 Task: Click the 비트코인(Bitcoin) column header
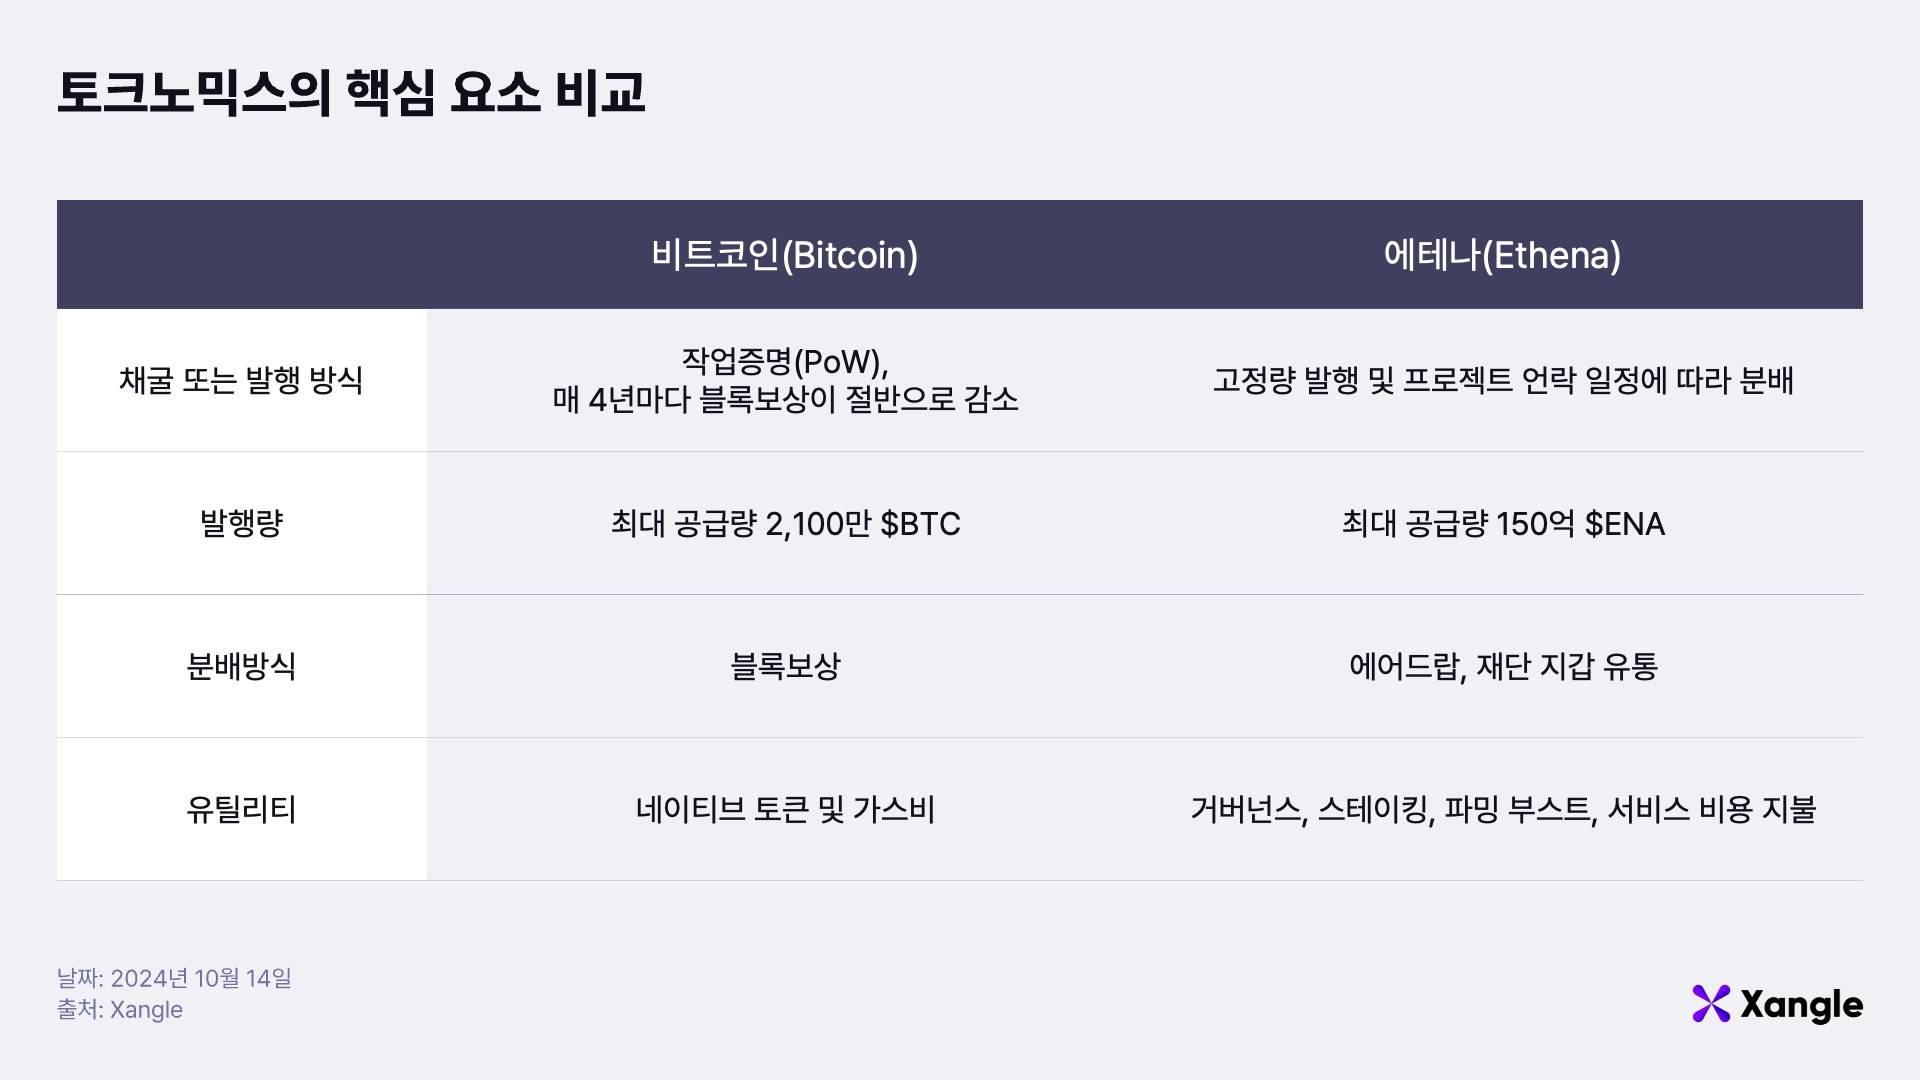click(784, 255)
